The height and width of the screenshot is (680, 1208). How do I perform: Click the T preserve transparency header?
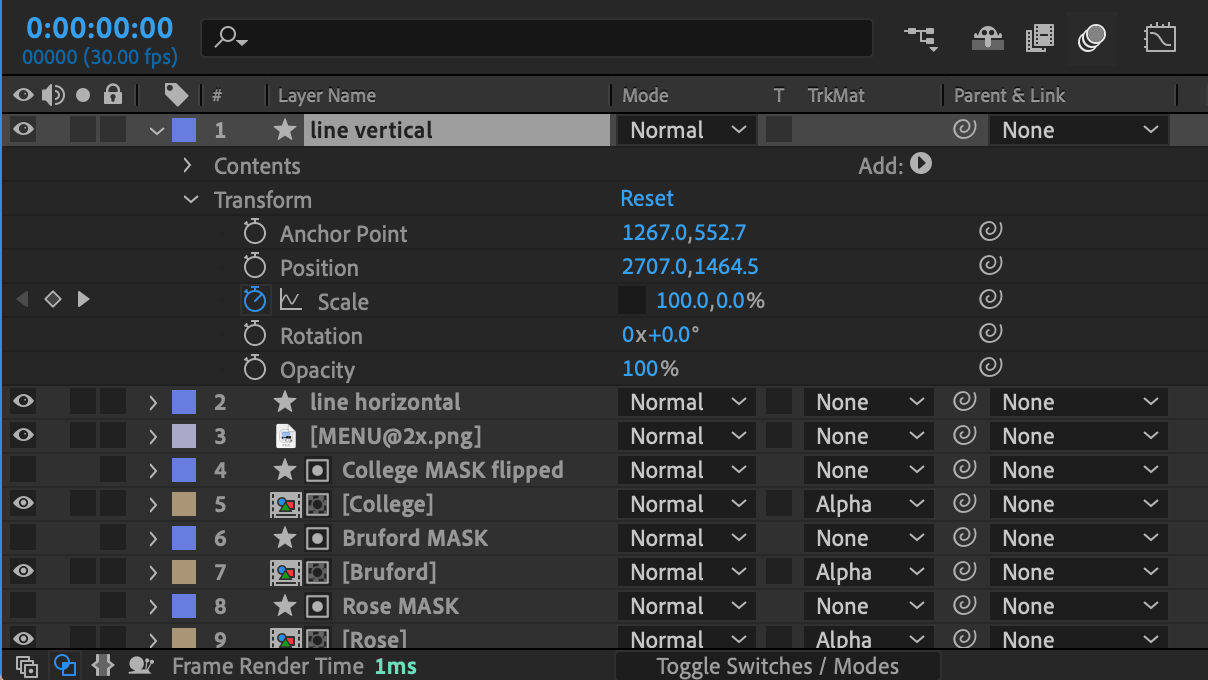779,96
